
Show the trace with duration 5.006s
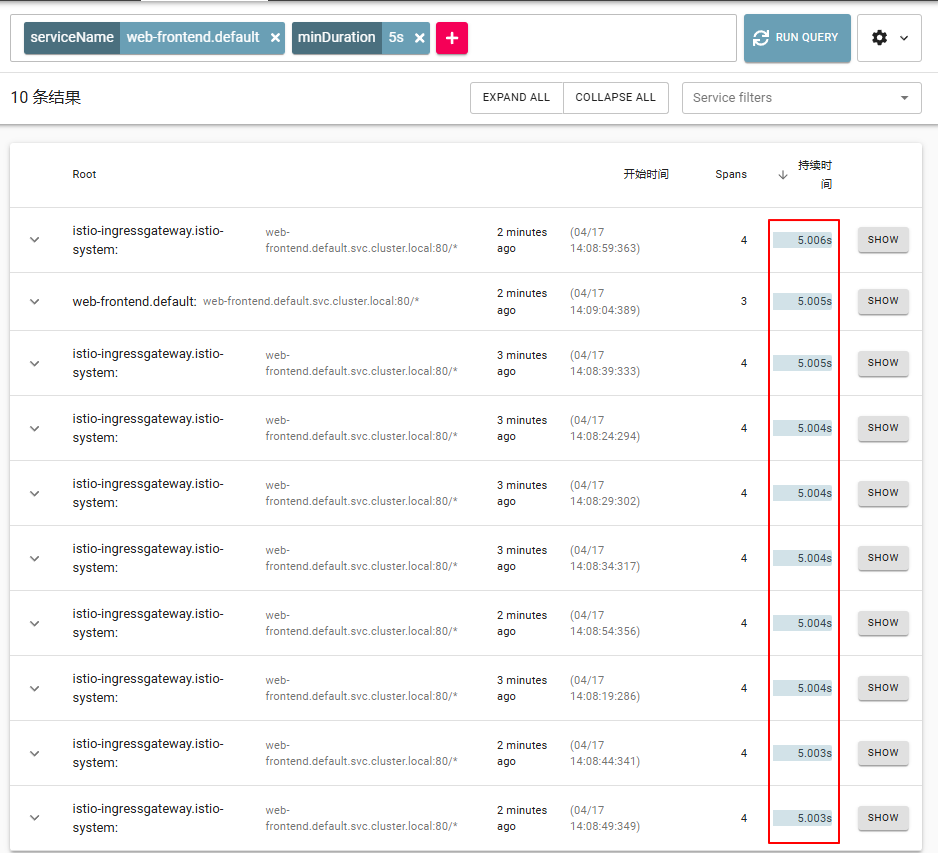coord(883,240)
